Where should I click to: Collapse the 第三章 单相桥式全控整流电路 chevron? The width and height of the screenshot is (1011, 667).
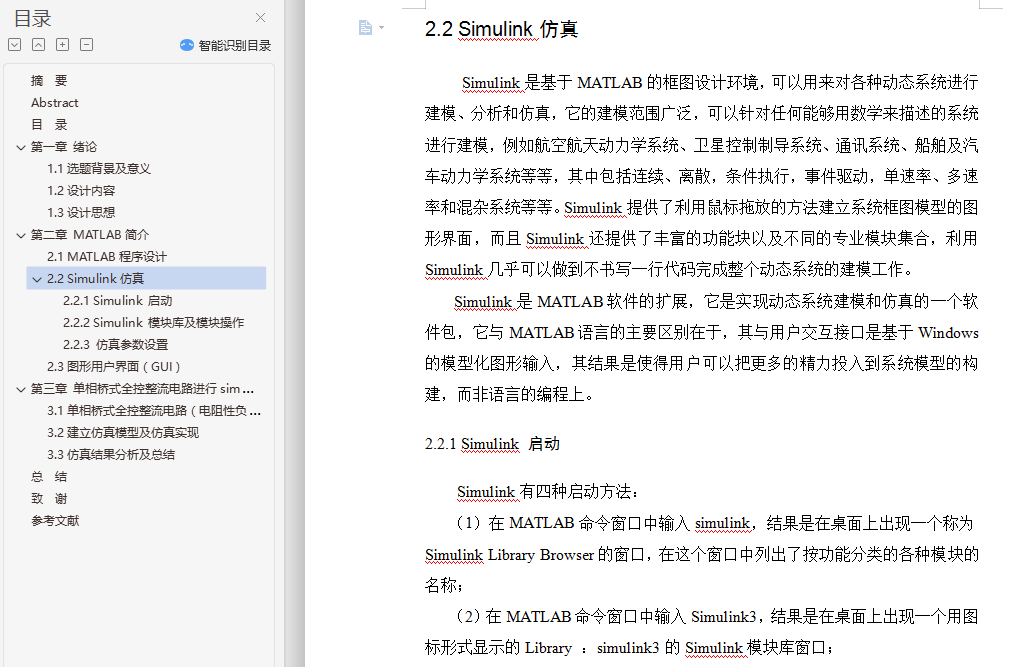click(x=21, y=389)
